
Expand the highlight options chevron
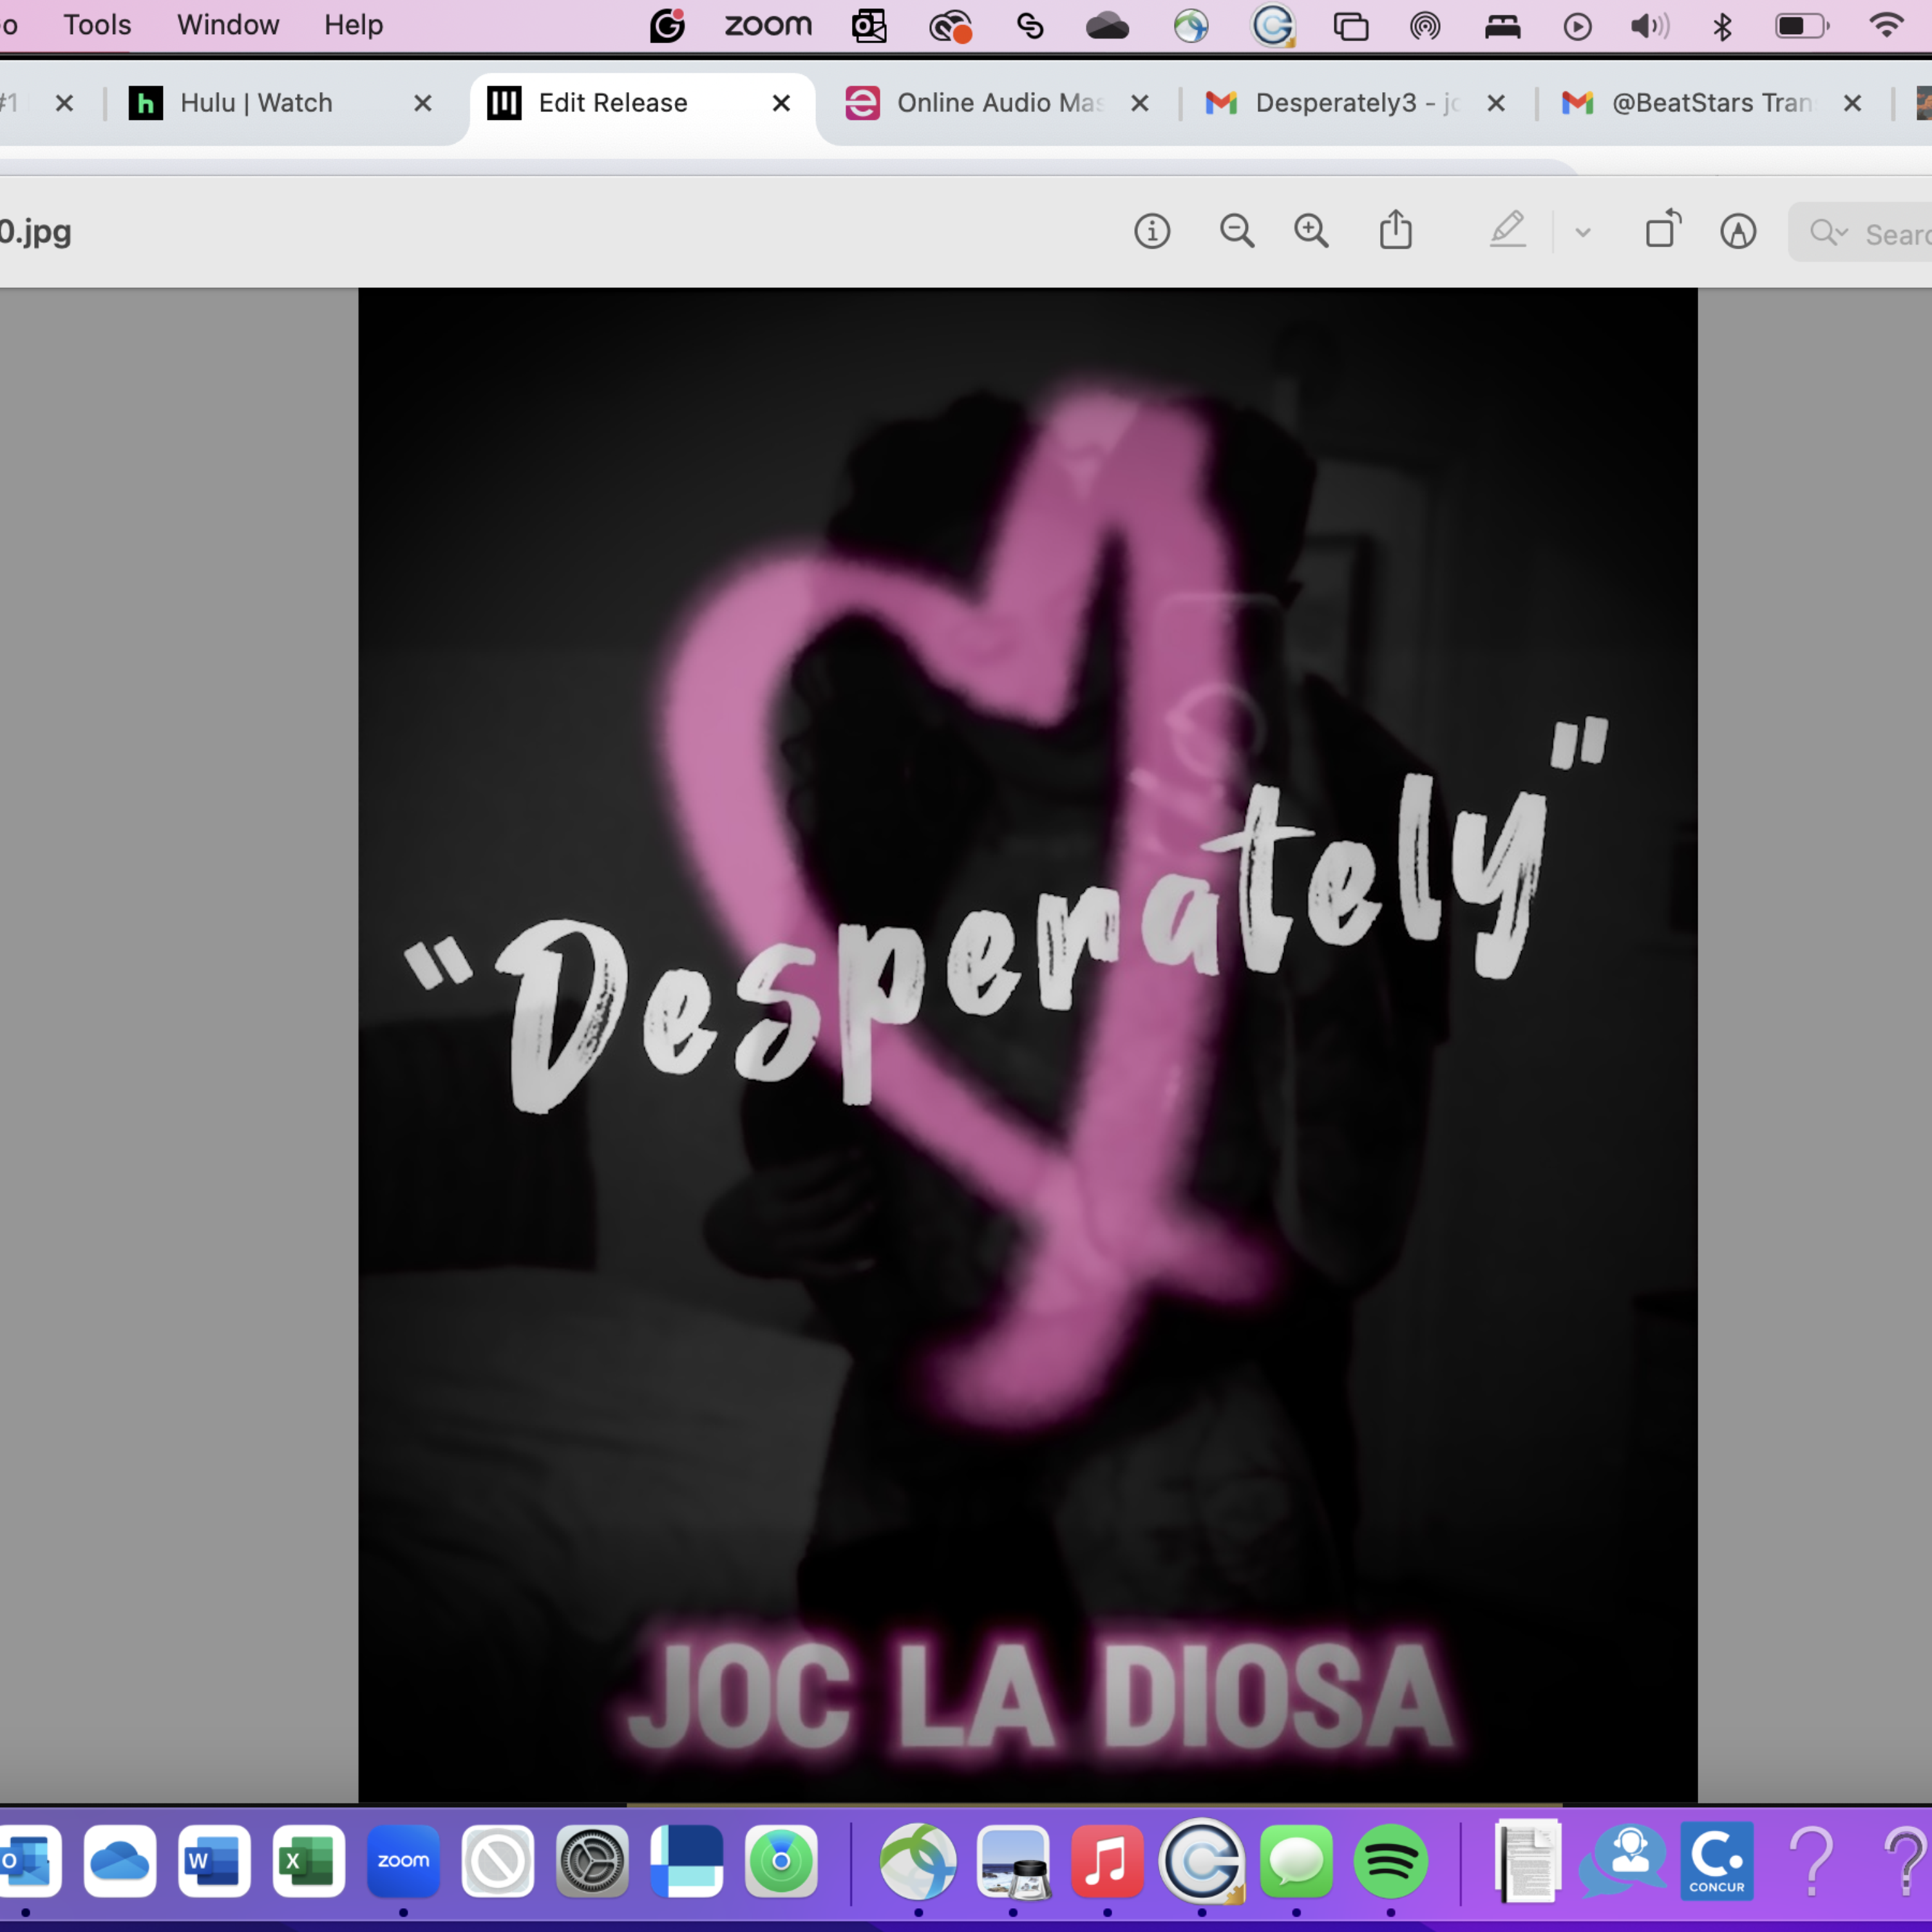click(1582, 233)
